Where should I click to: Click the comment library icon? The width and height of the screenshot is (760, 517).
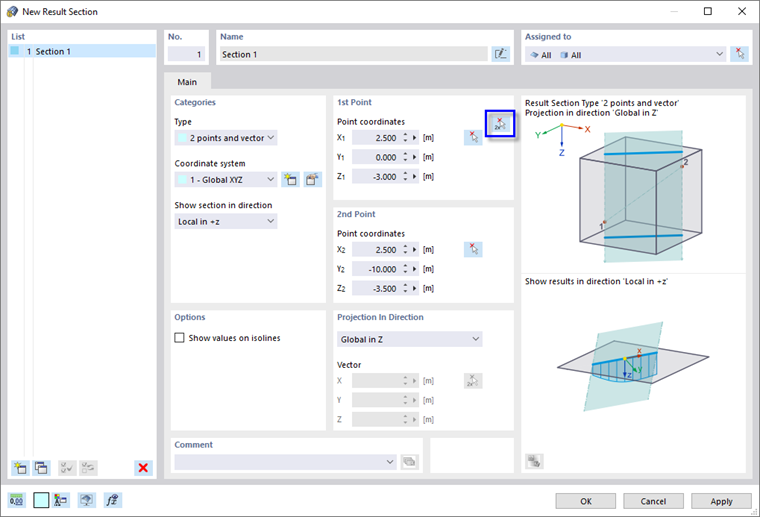410,462
